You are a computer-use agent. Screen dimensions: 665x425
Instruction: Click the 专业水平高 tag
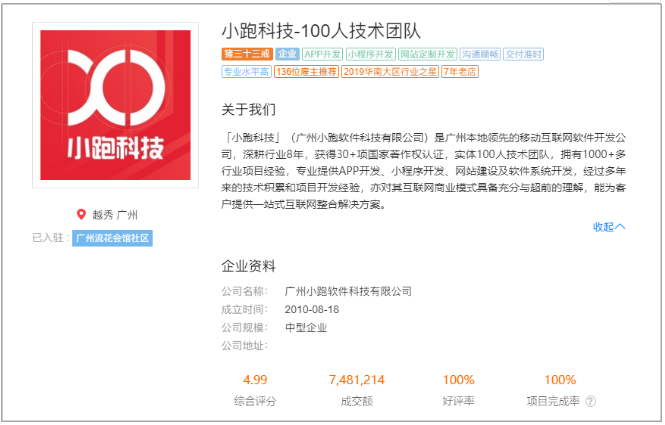(x=246, y=72)
